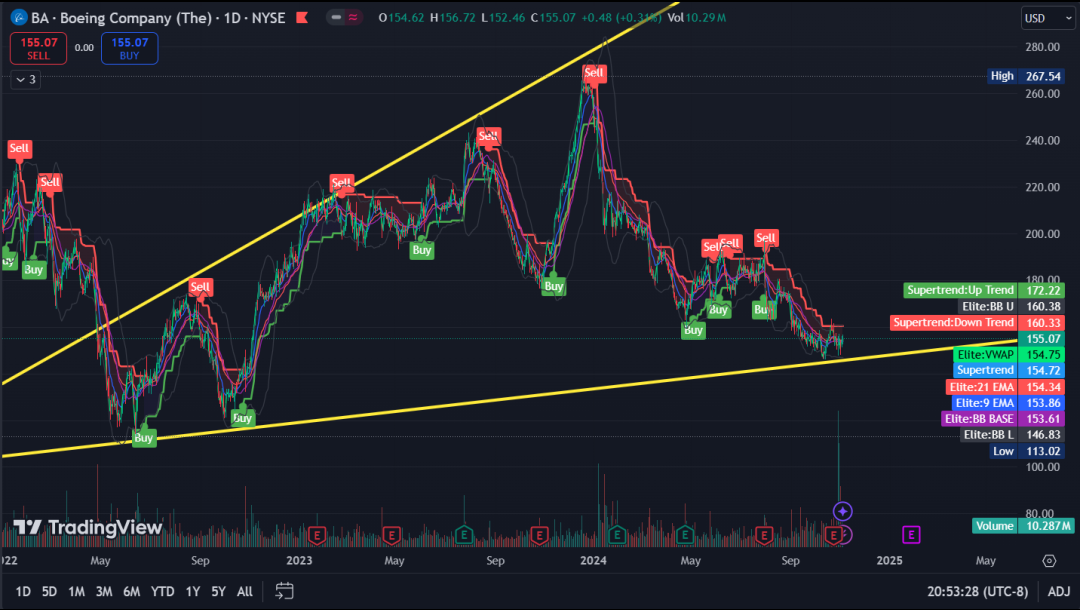Click the red earnings E marker near May 2023
This screenshot has height=610, width=1080.
[391, 534]
